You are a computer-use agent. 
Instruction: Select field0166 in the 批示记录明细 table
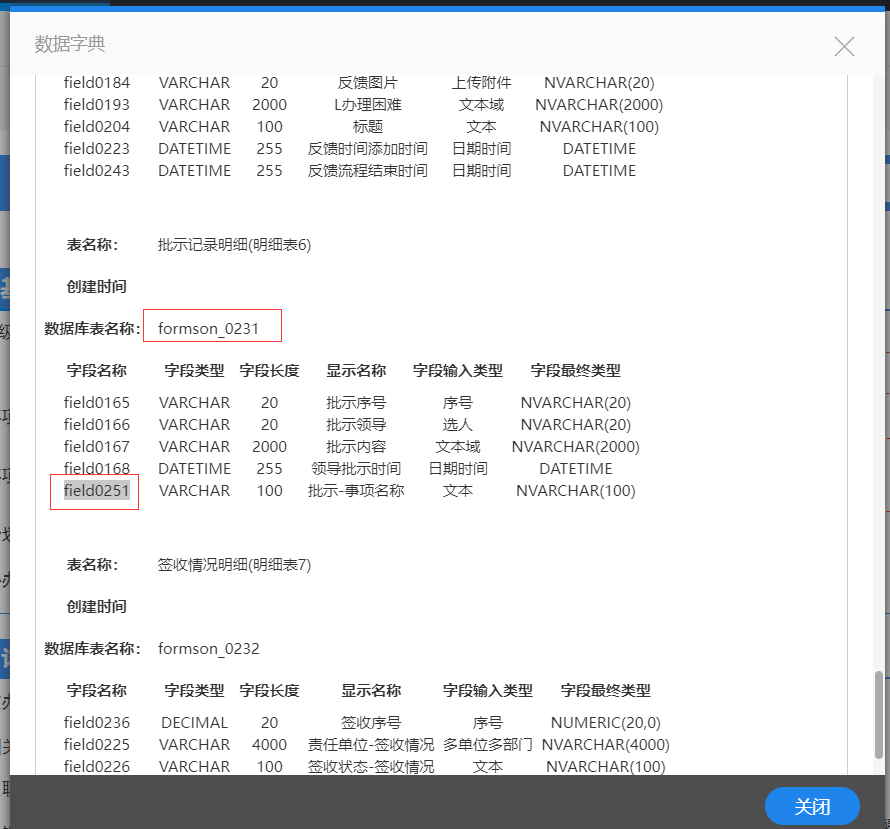tap(96, 425)
